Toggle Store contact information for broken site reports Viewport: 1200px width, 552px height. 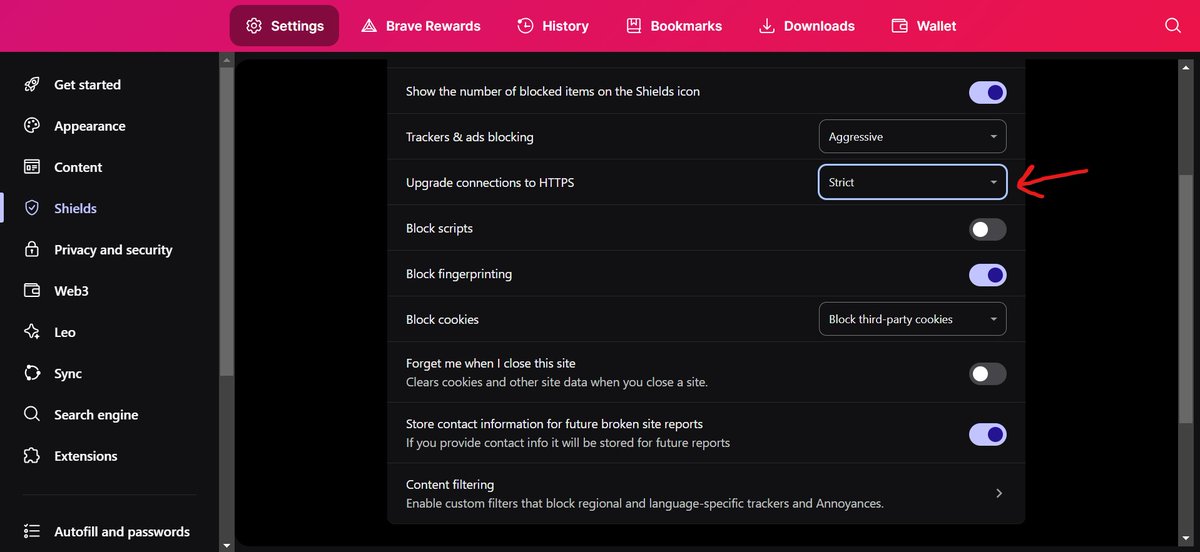[987, 434]
